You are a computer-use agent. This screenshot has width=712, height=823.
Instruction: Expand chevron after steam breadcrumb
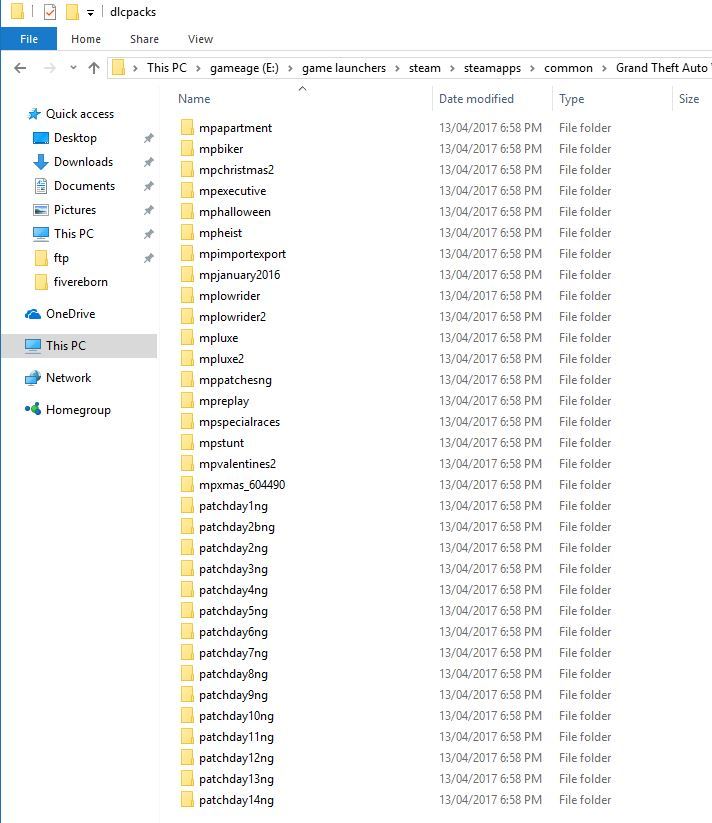452,68
